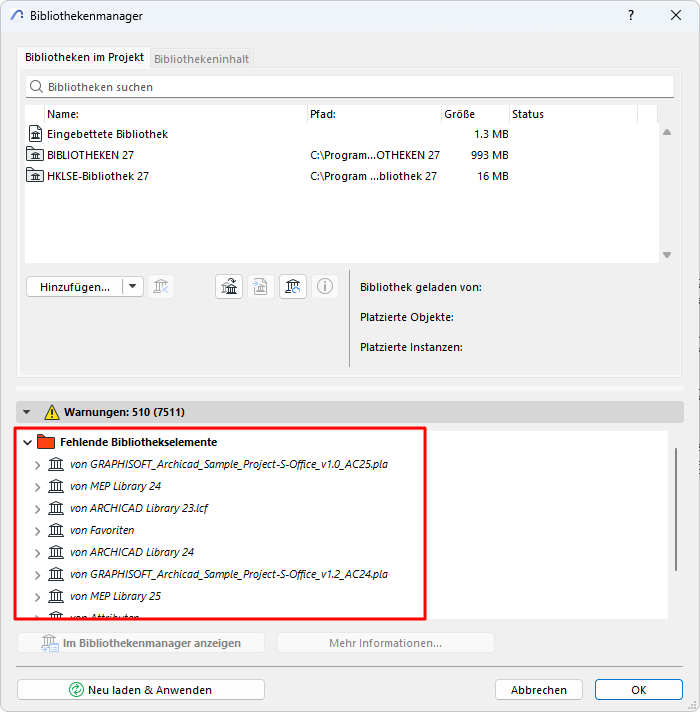This screenshot has height=712, width=700.
Task: Click the library icon of ARCHICAD Library 24
Action: click(56, 552)
